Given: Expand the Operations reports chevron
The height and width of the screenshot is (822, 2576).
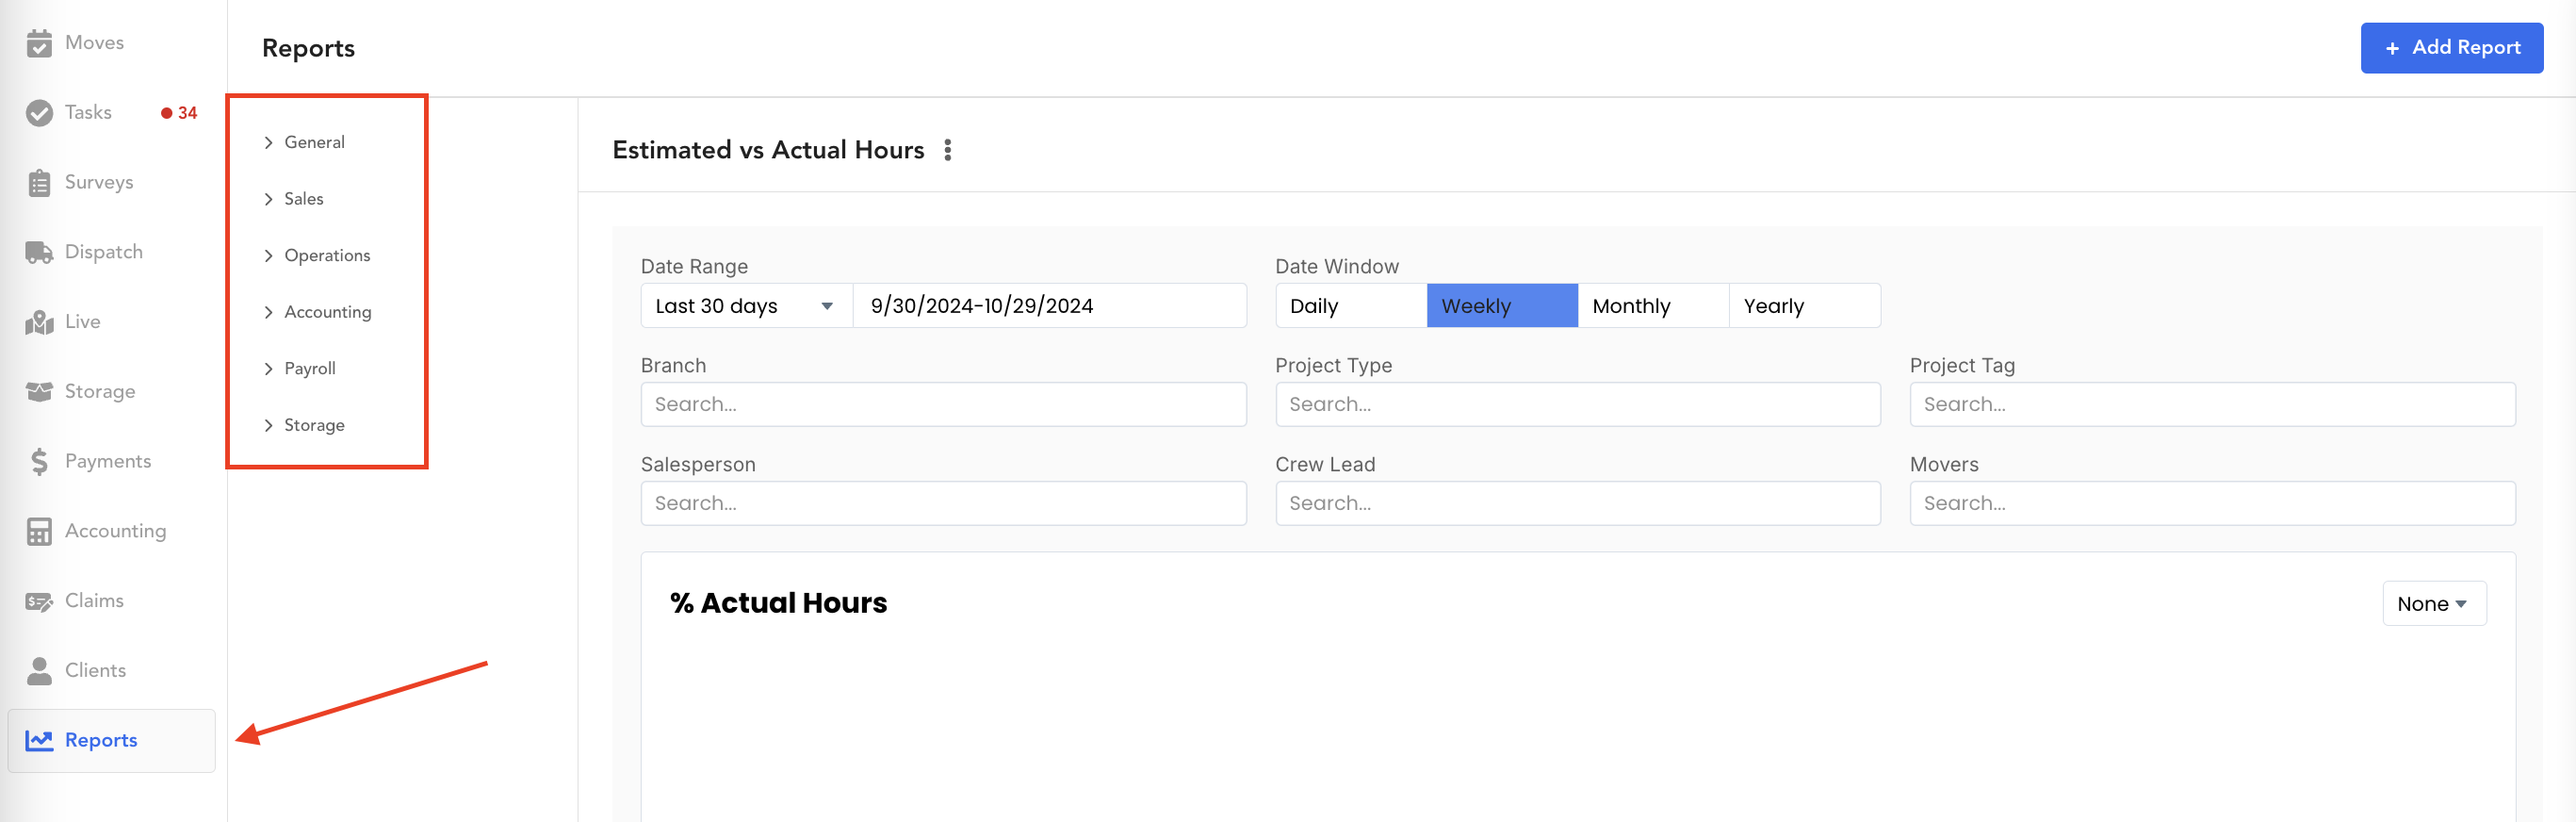Looking at the screenshot, I should coord(268,256).
